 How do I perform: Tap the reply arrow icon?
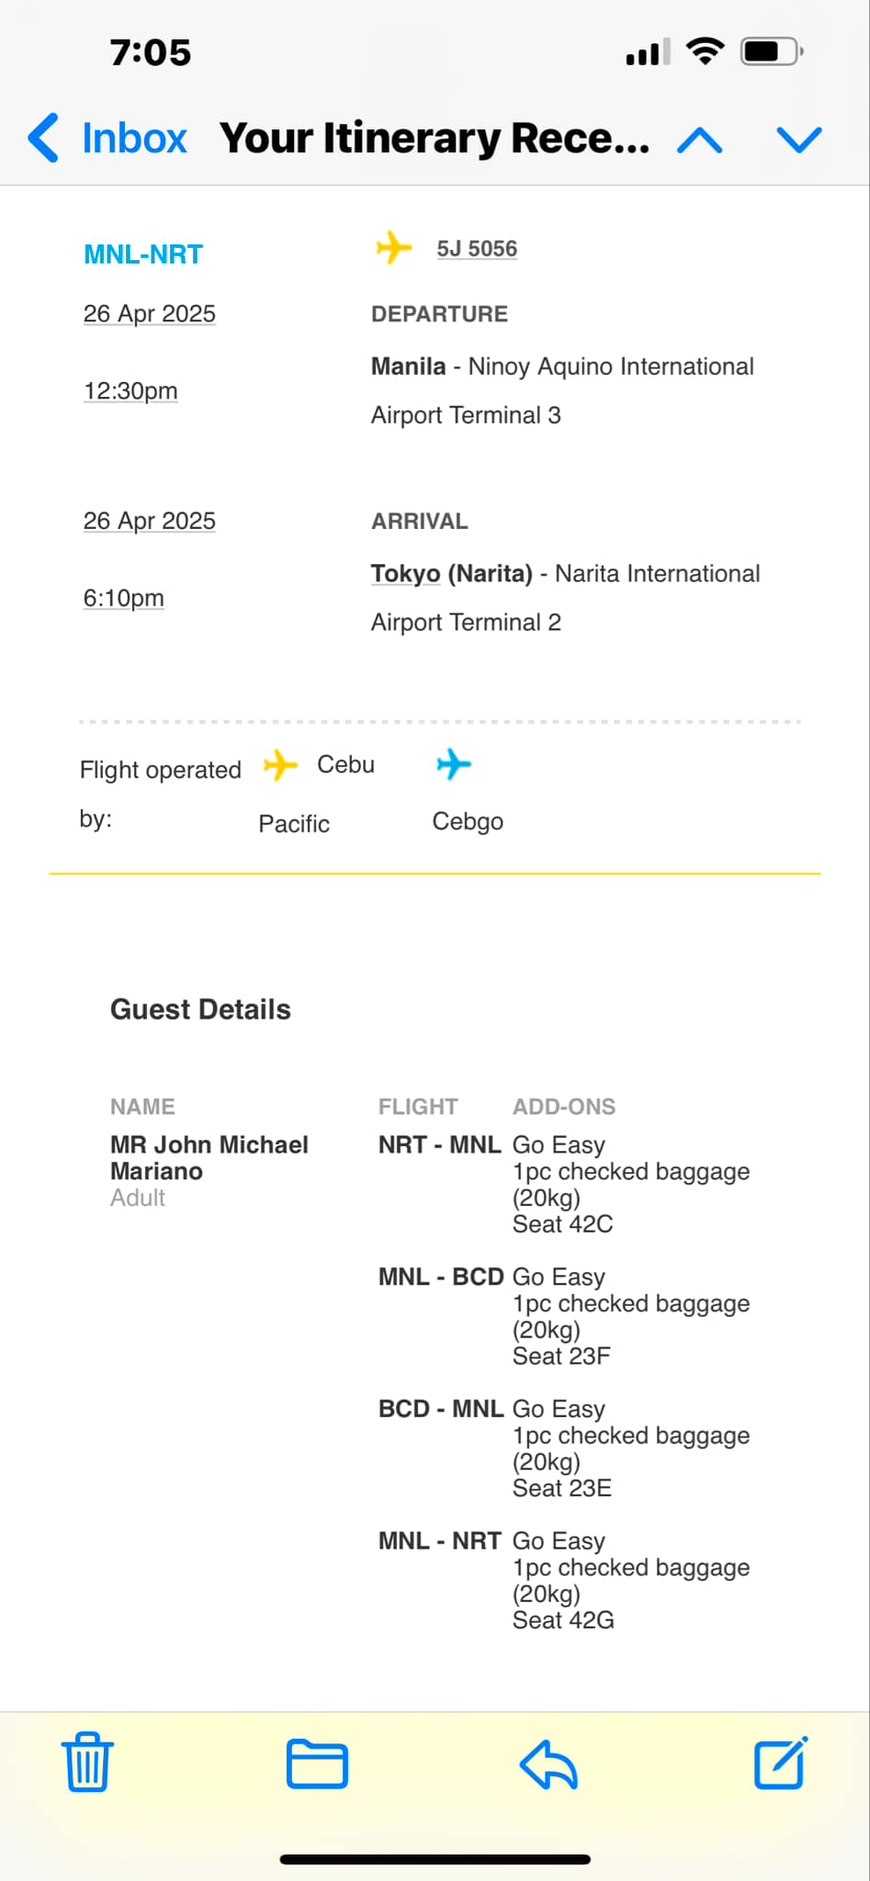click(x=549, y=1763)
